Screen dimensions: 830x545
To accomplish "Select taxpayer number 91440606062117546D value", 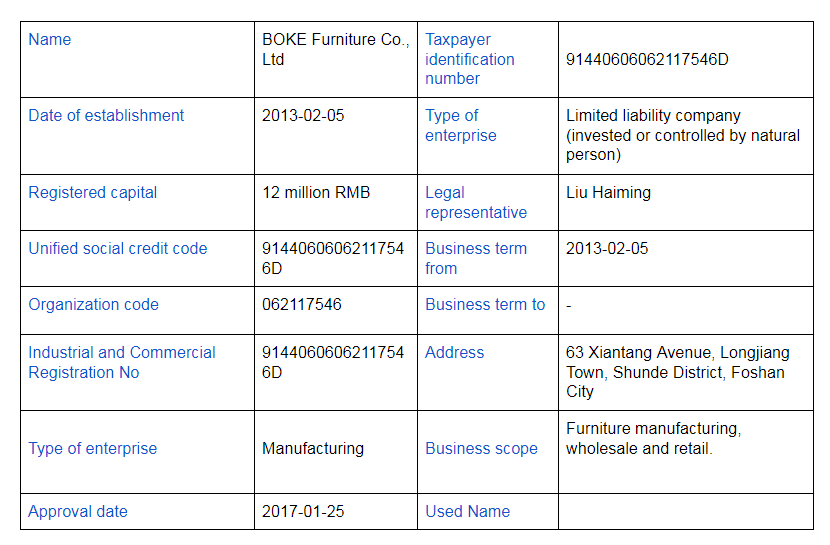I will (x=647, y=59).
